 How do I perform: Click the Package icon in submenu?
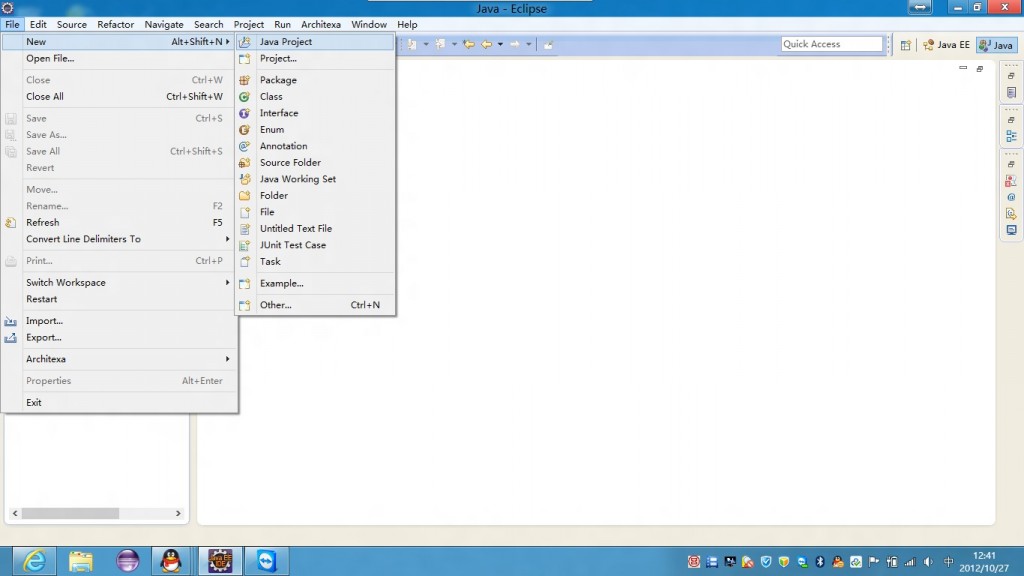(x=244, y=80)
